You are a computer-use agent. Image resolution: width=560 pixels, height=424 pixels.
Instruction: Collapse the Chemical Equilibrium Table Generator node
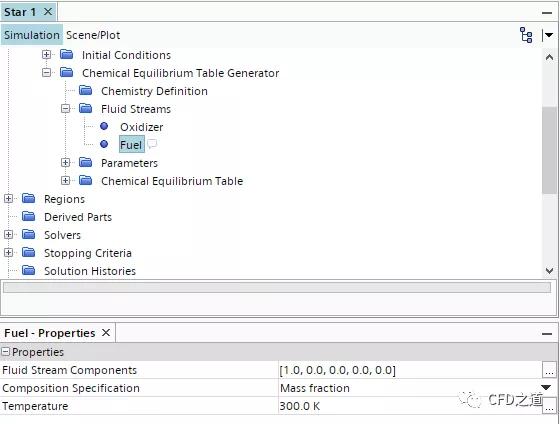pyautogui.click(x=46, y=73)
